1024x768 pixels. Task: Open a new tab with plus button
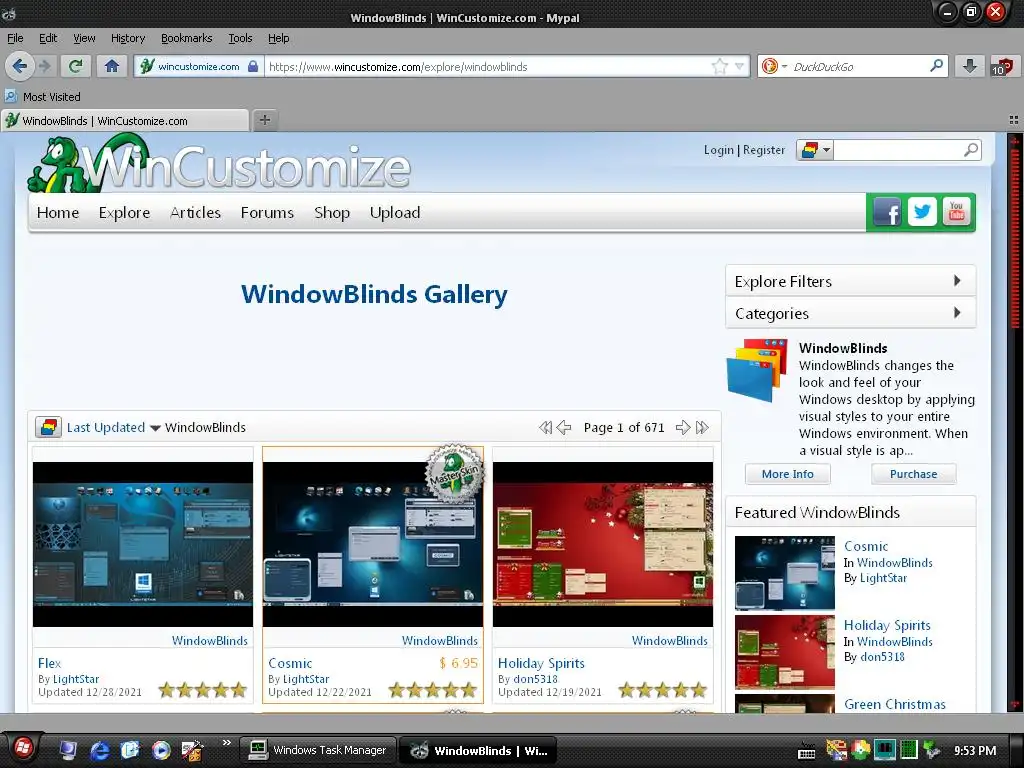click(264, 120)
